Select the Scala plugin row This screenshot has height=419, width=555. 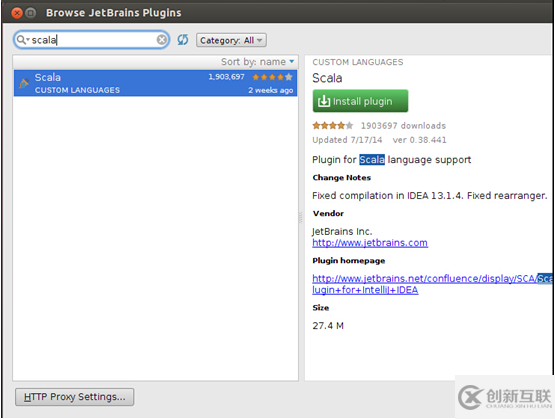point(155,83)
